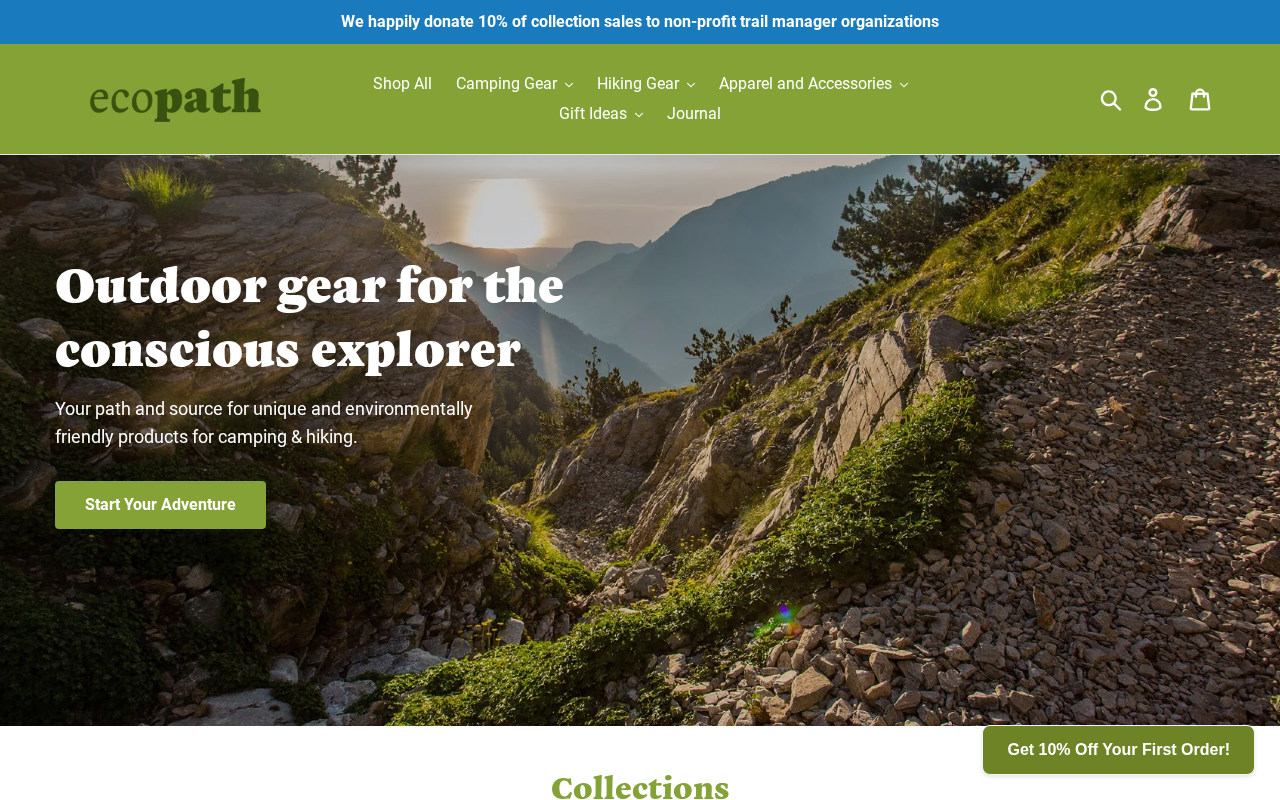The image size is (1280, 800).
Task: Open the Search magnifier icon
Action: pos(1111,99)
